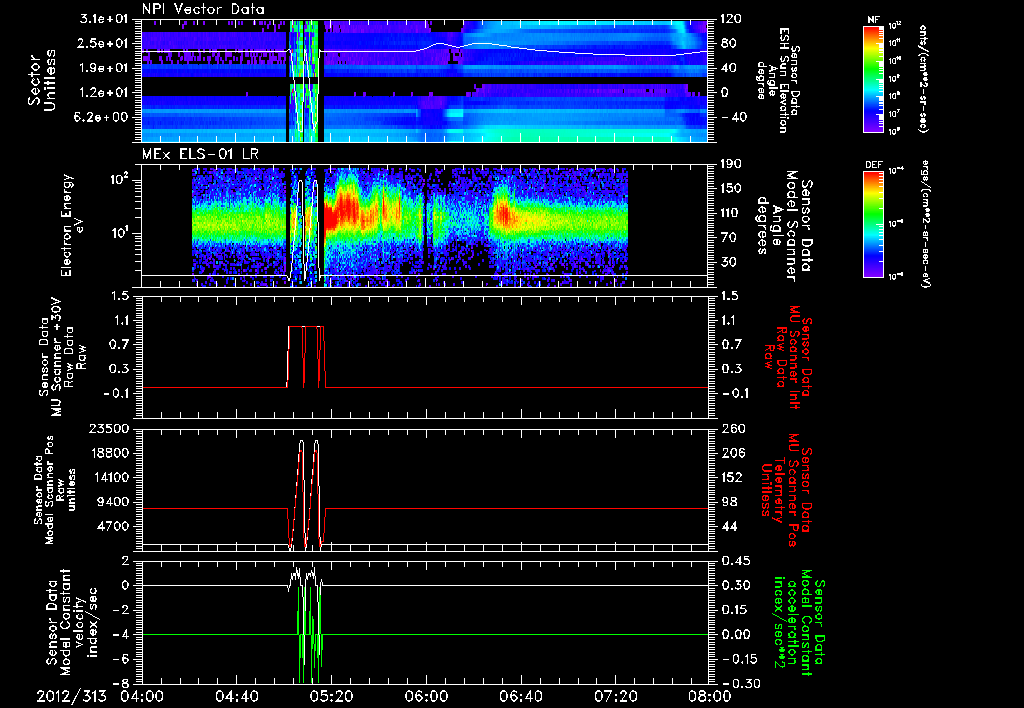
Task: Click the 'NF' color bar label
Action: pos(874,20)
